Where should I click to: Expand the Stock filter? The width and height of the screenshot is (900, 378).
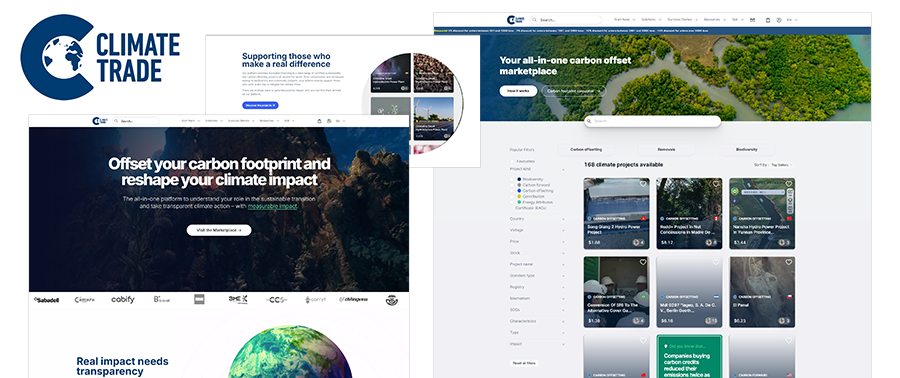537,253
